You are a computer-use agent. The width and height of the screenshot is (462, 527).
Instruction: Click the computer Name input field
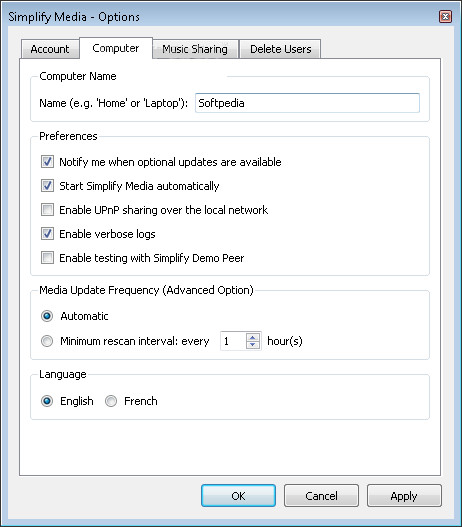[307, 103]
